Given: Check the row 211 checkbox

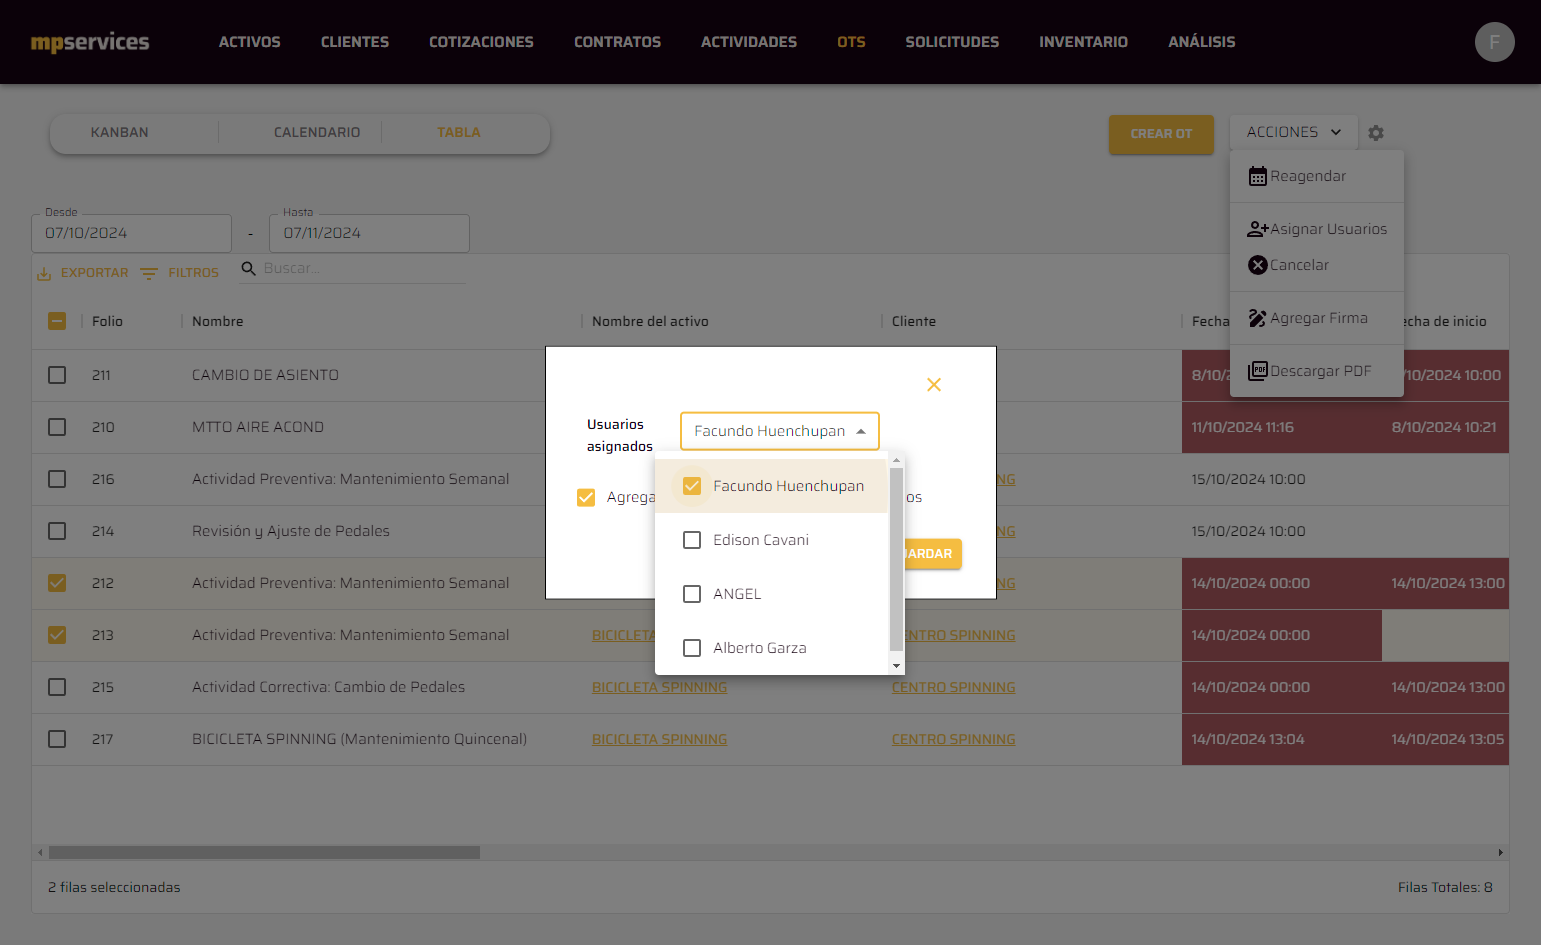Looking at the screenshot, I should tap(57, 375).
